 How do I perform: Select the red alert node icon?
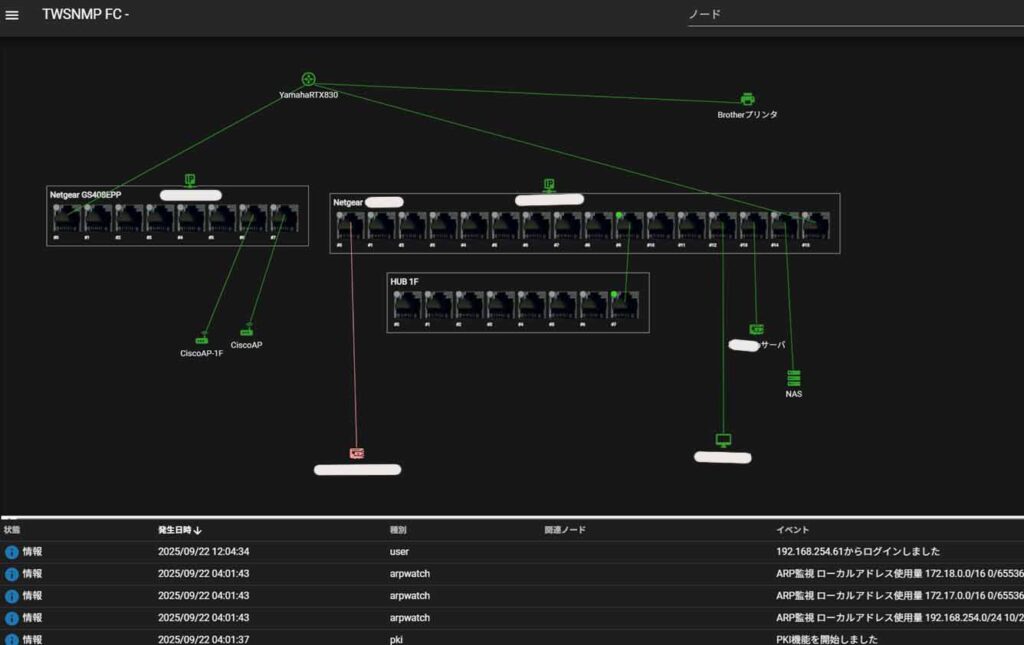click(357, 453)
